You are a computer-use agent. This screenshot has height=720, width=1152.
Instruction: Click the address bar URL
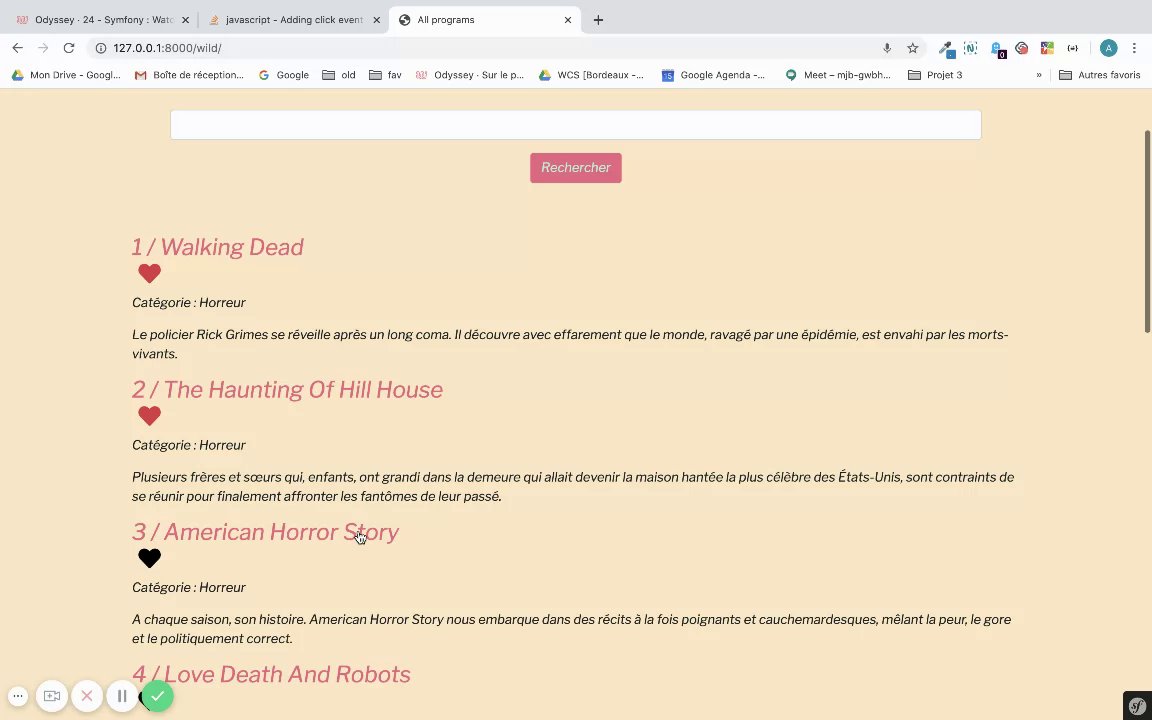[168, 48]
